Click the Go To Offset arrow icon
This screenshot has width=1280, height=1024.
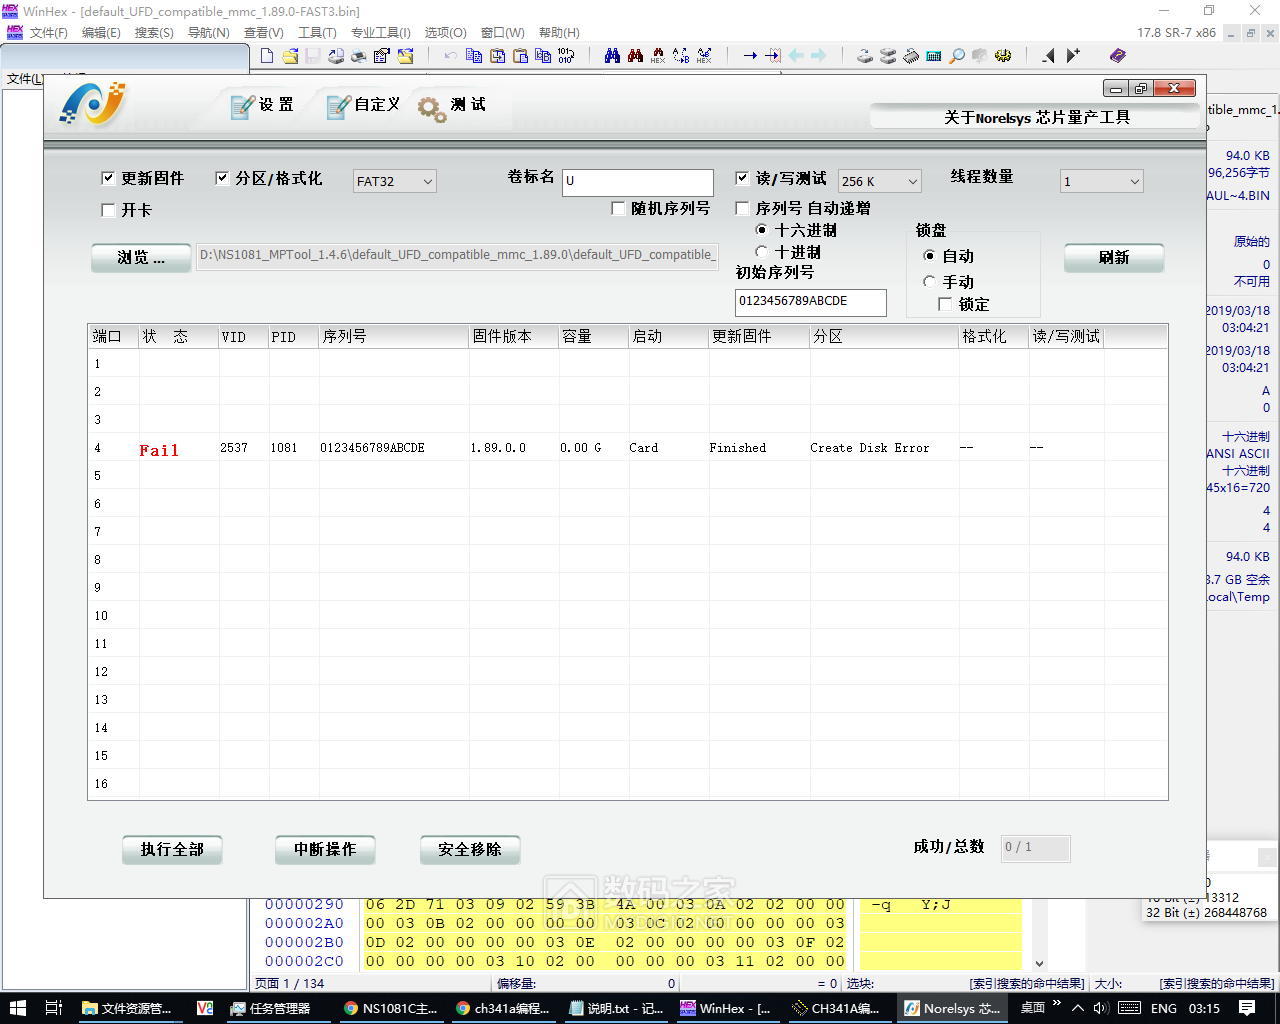(750, 56)
